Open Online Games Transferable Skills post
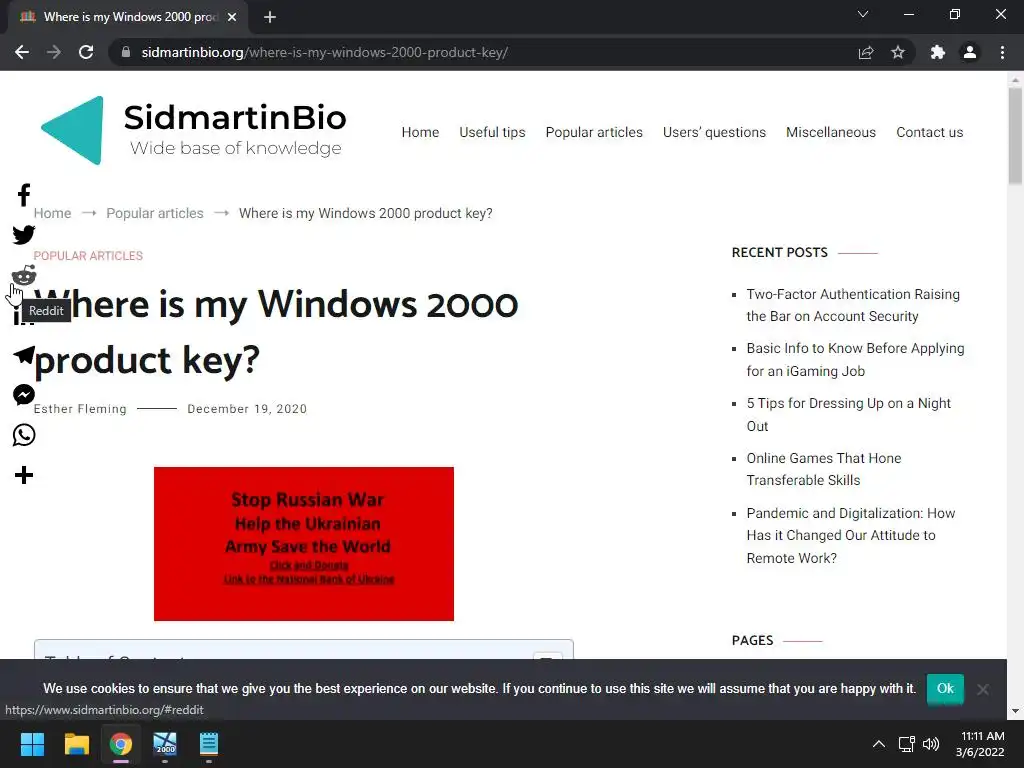The image size is (1024, 768). pos(824,469)
